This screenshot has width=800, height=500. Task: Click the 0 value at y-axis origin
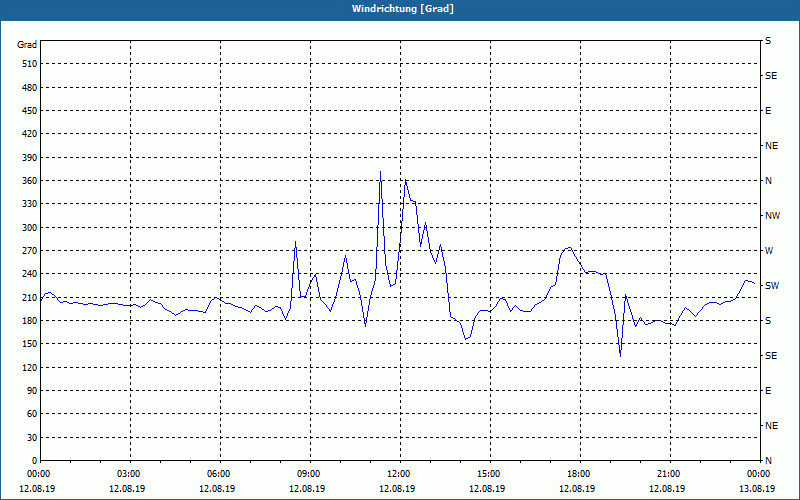pyautogui.click(x=35, y=460)
